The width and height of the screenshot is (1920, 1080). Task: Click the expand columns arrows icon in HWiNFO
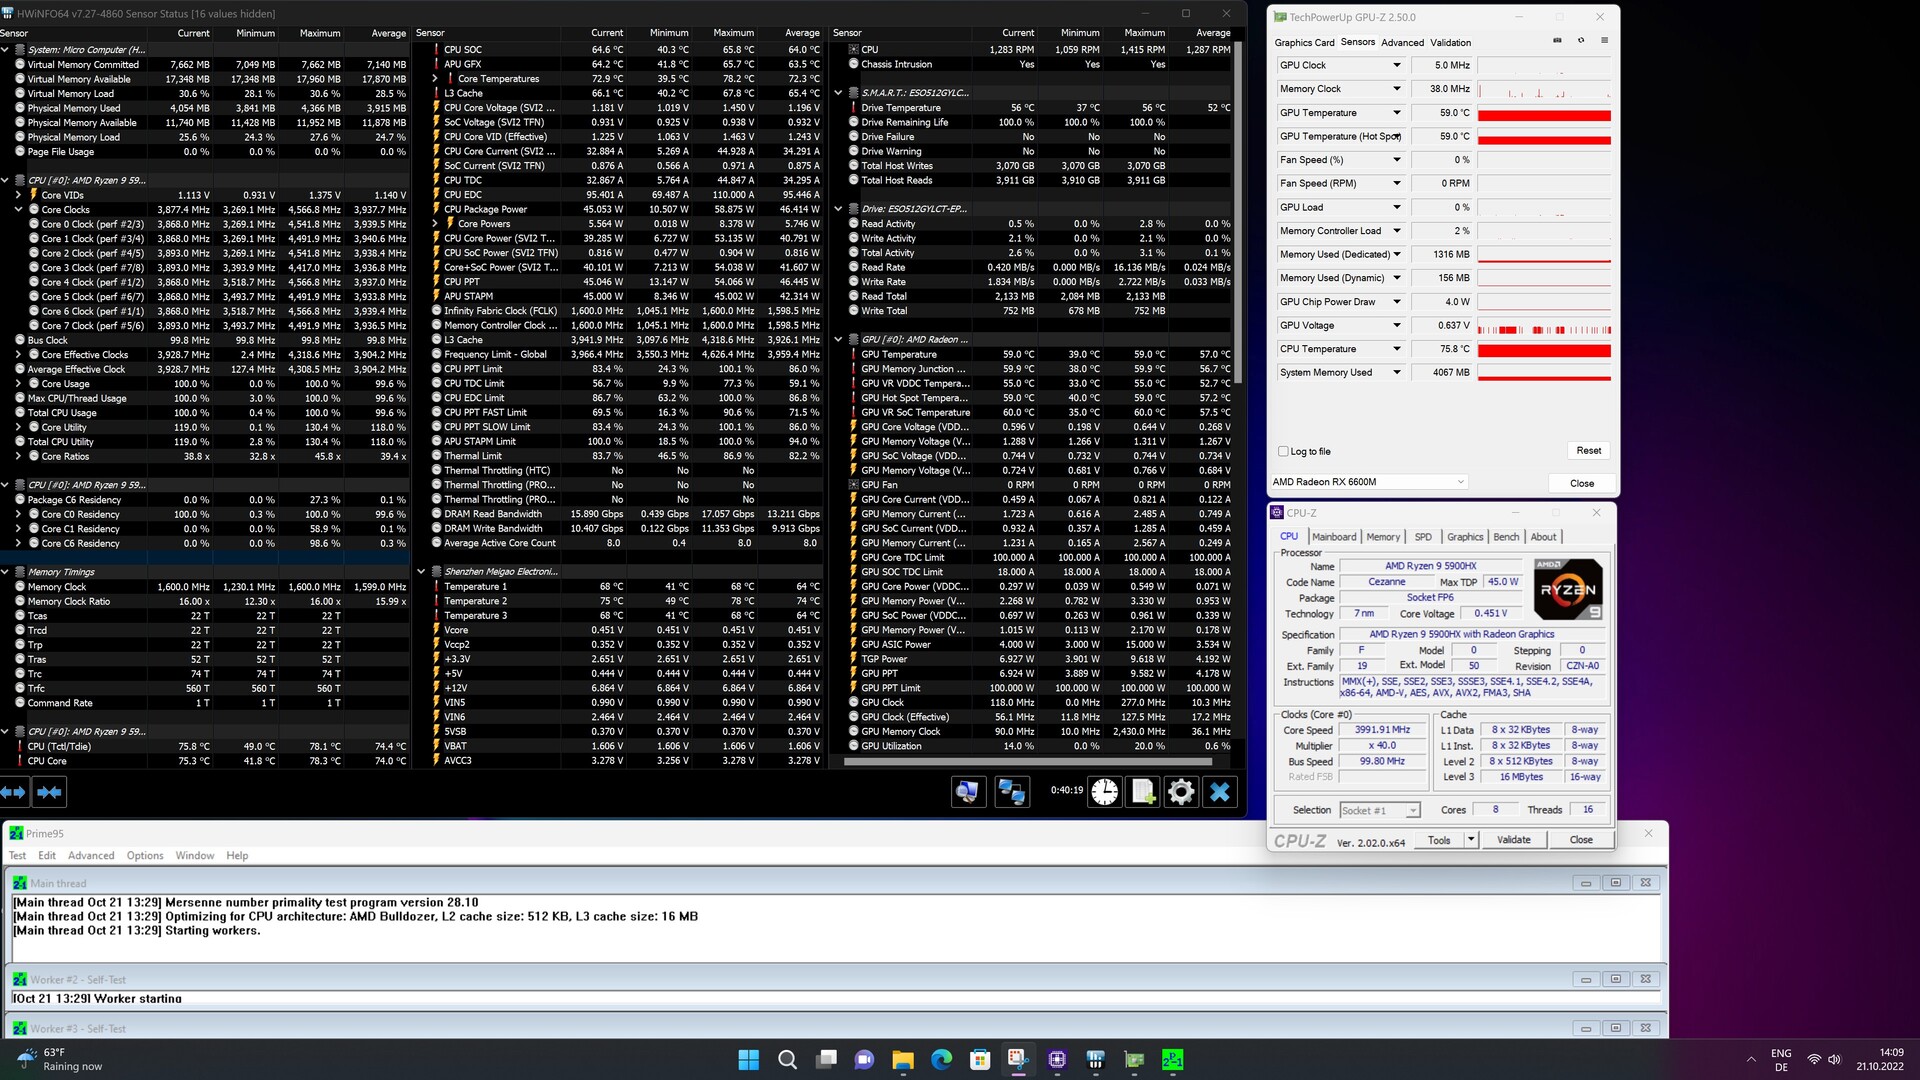(13, 792)
